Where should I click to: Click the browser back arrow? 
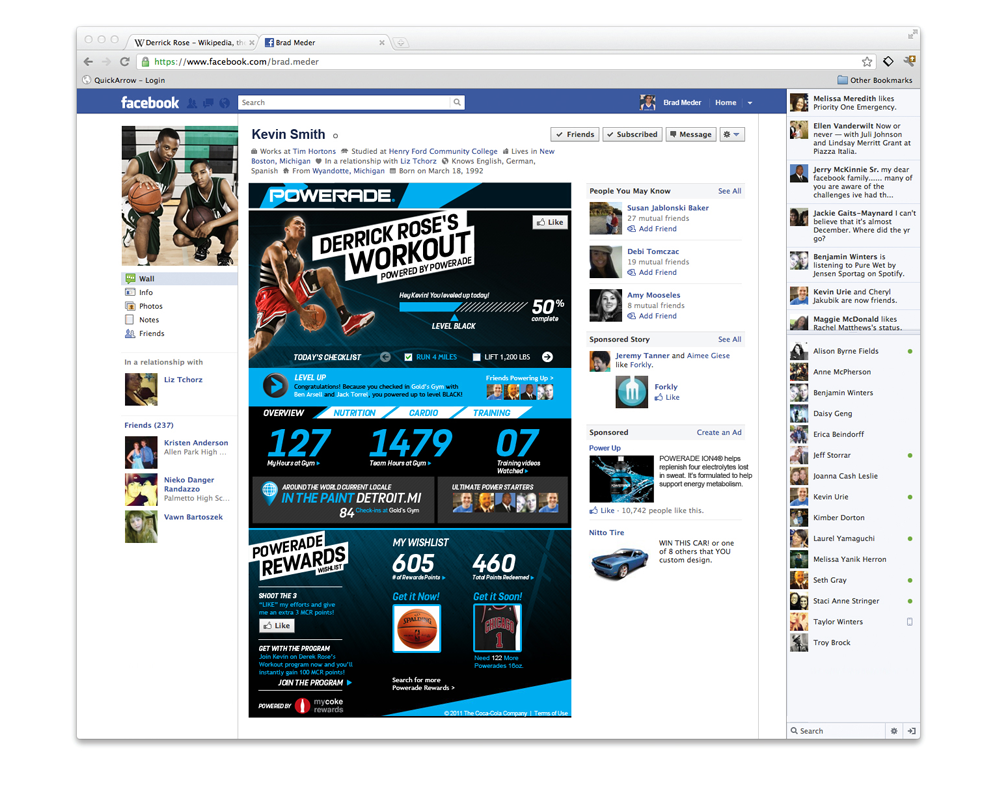(88, 62)
